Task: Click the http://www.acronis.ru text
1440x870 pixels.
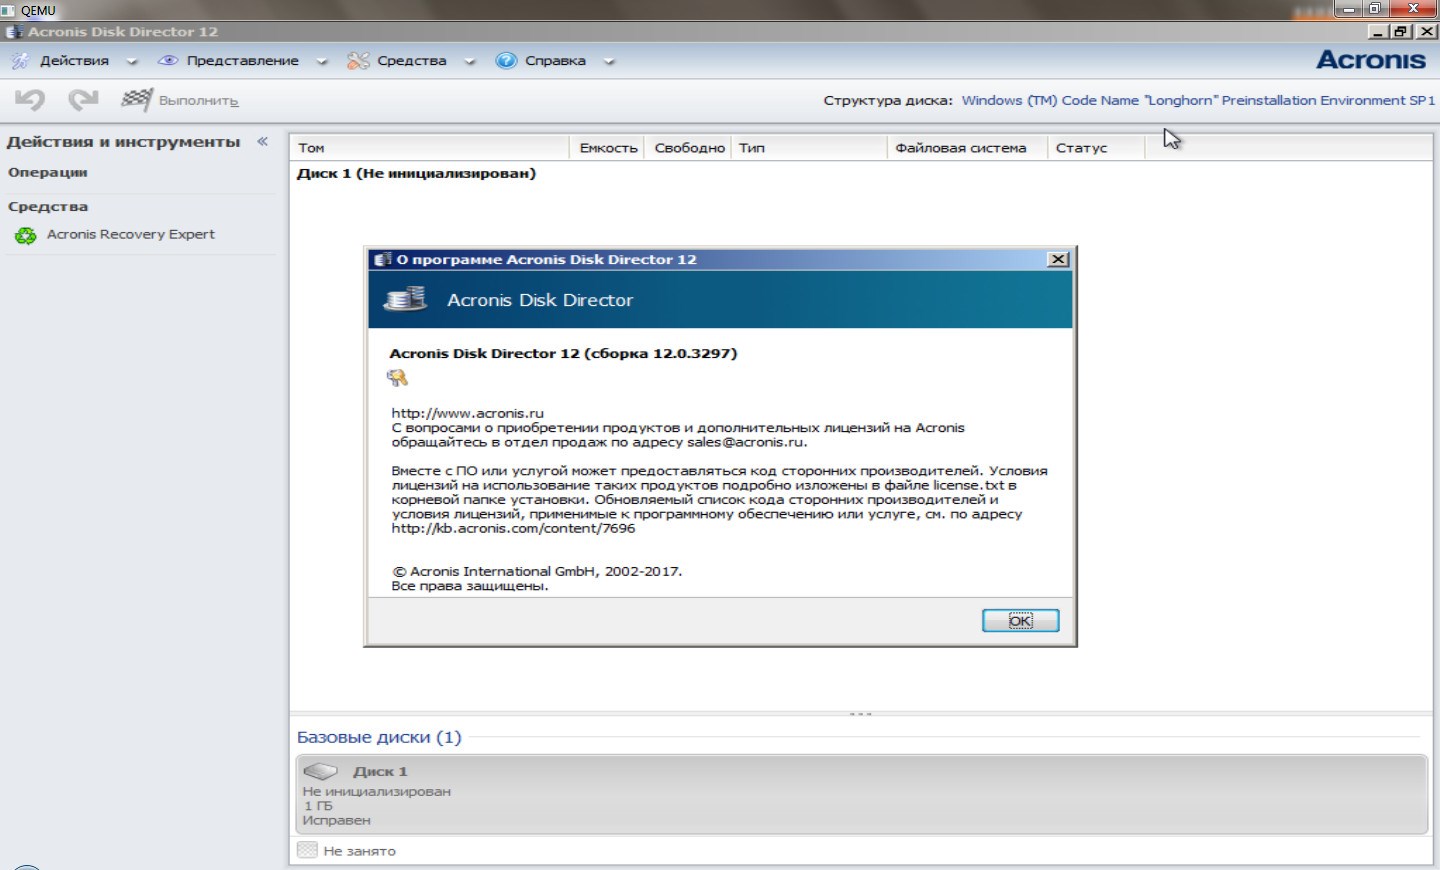Action: [x=467, y=413]
